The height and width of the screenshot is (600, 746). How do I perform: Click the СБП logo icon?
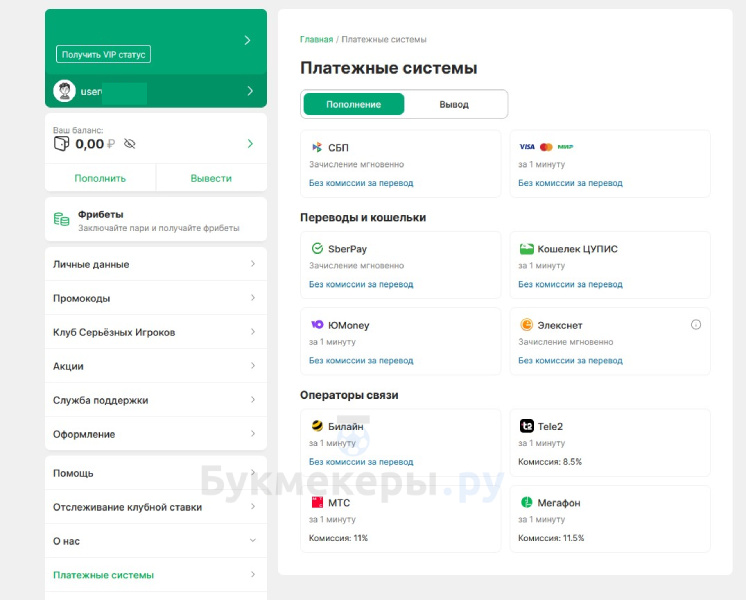pos(317,148)
